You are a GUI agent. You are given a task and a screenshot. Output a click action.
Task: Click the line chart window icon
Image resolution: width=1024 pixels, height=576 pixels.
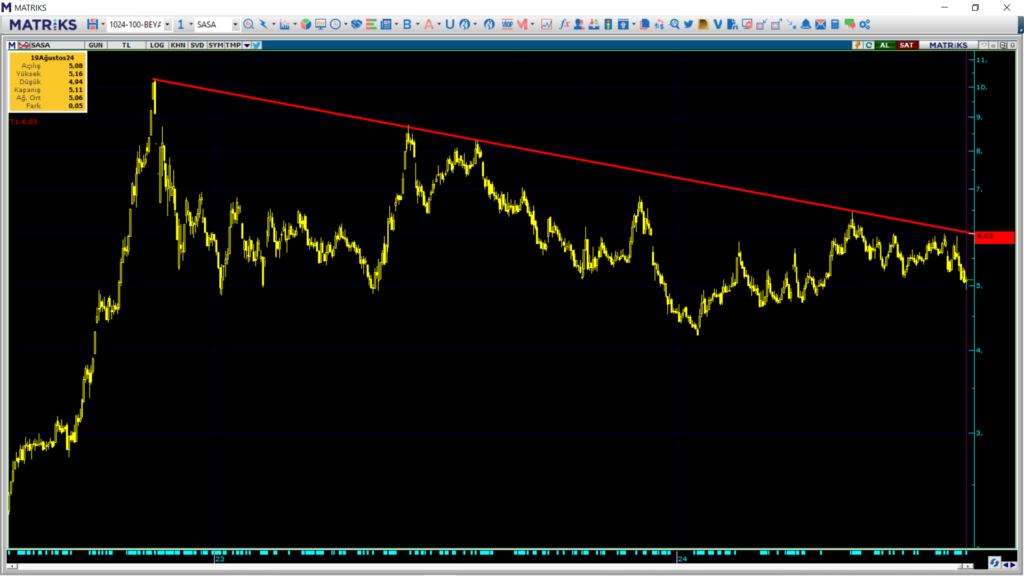coord(546,24)
